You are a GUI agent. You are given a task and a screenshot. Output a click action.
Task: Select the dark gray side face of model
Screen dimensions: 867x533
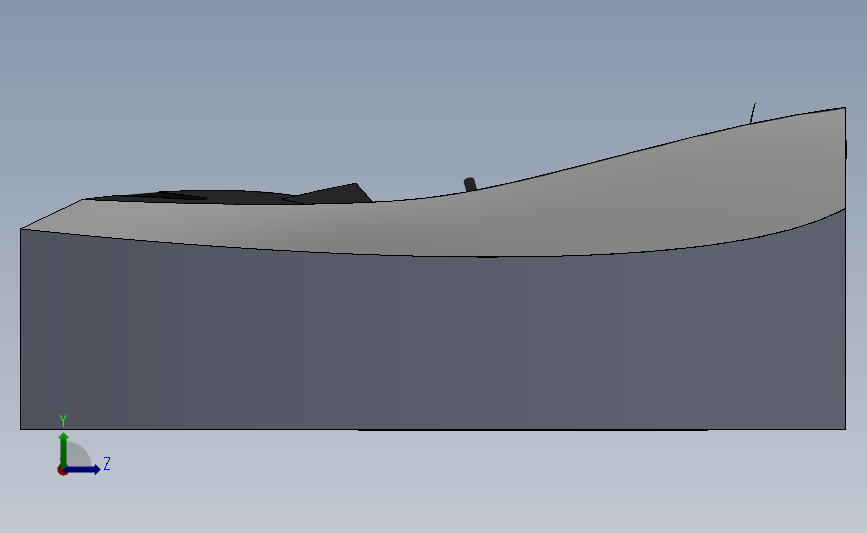pyautogui.click(x=431, y=343)
